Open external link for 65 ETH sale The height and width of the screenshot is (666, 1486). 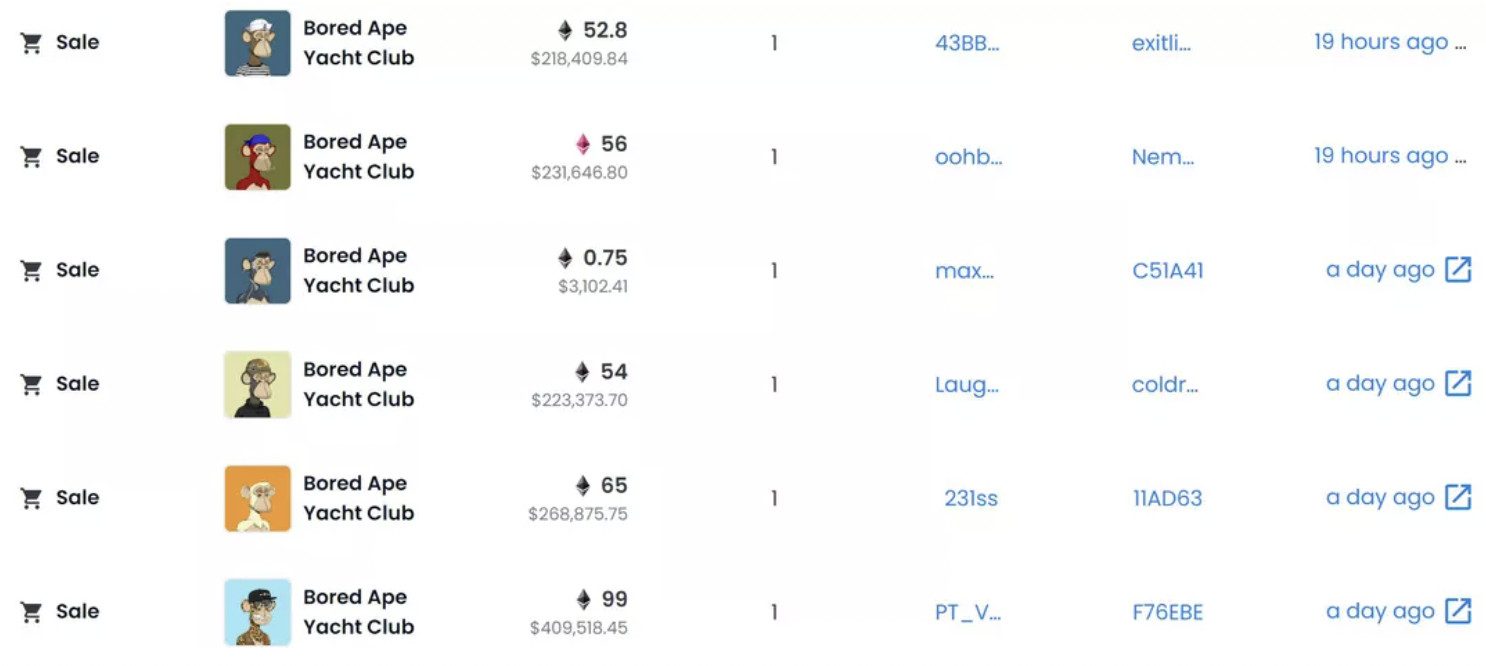coord(1458,498)
